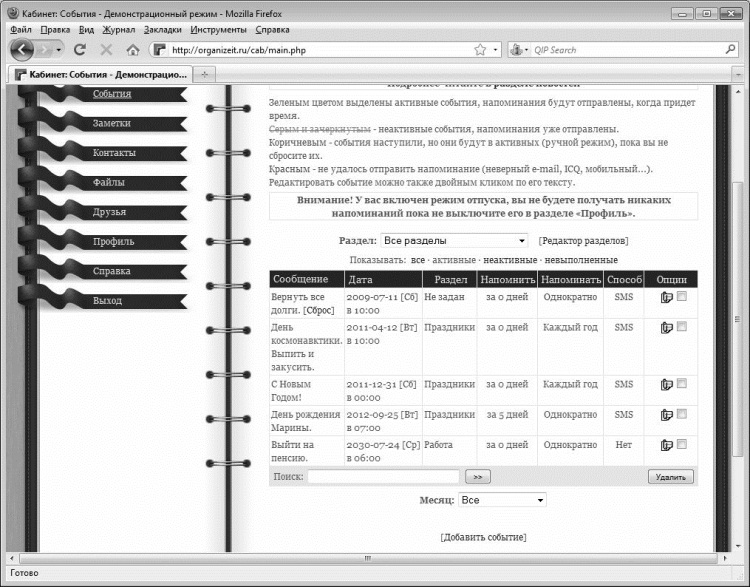Image resolution: width=750 pixels, height=587 pixels.
Task: Open the 'Месяц' dropdown showing 'Все'
Action: pyautogui.click(x=502, y=500)
